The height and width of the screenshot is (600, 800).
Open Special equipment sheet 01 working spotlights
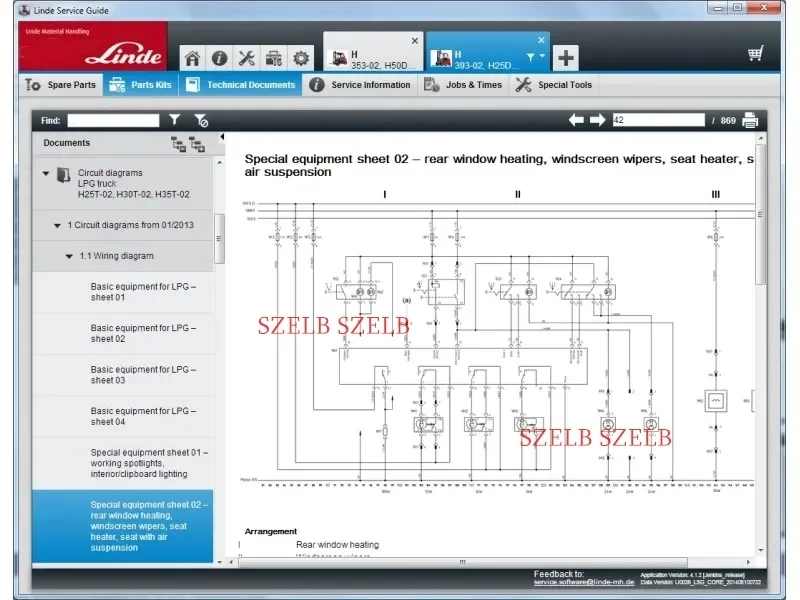[123, 463]
